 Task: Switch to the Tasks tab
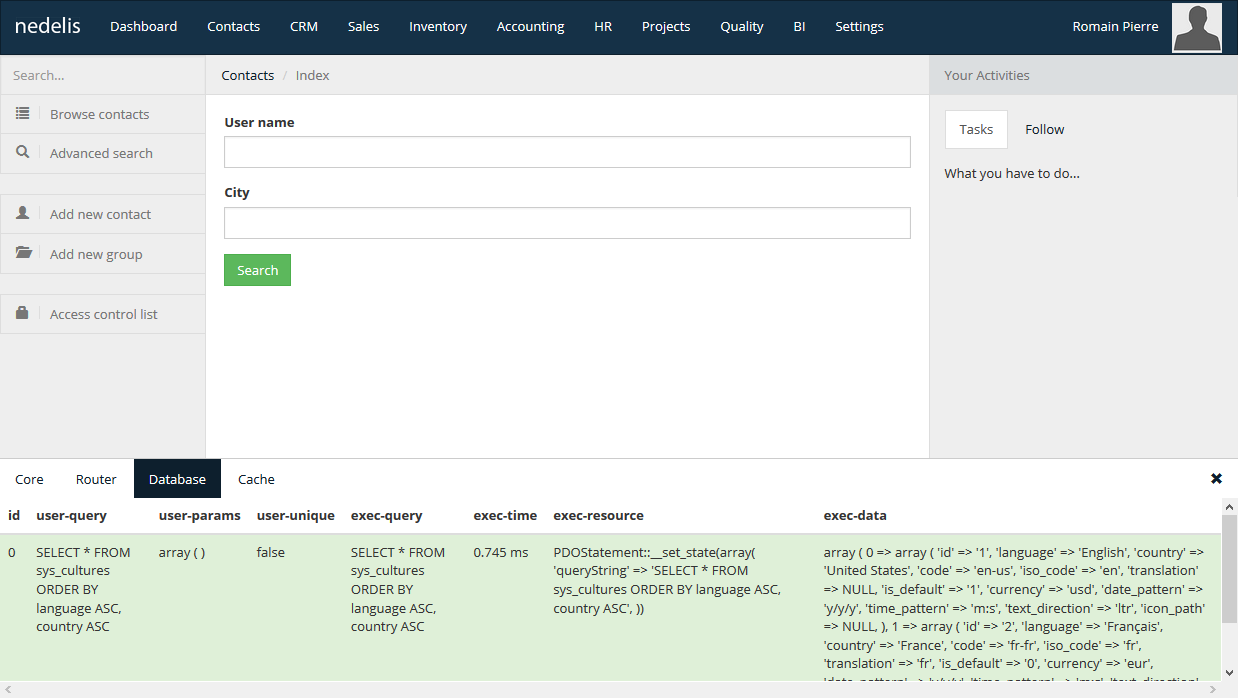tap(976, 129)
